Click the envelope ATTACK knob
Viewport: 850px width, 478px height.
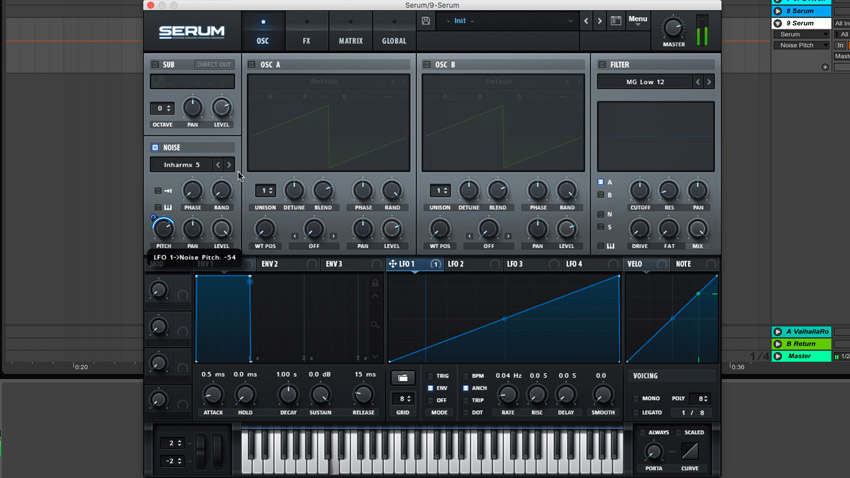(x=212, y=395)
